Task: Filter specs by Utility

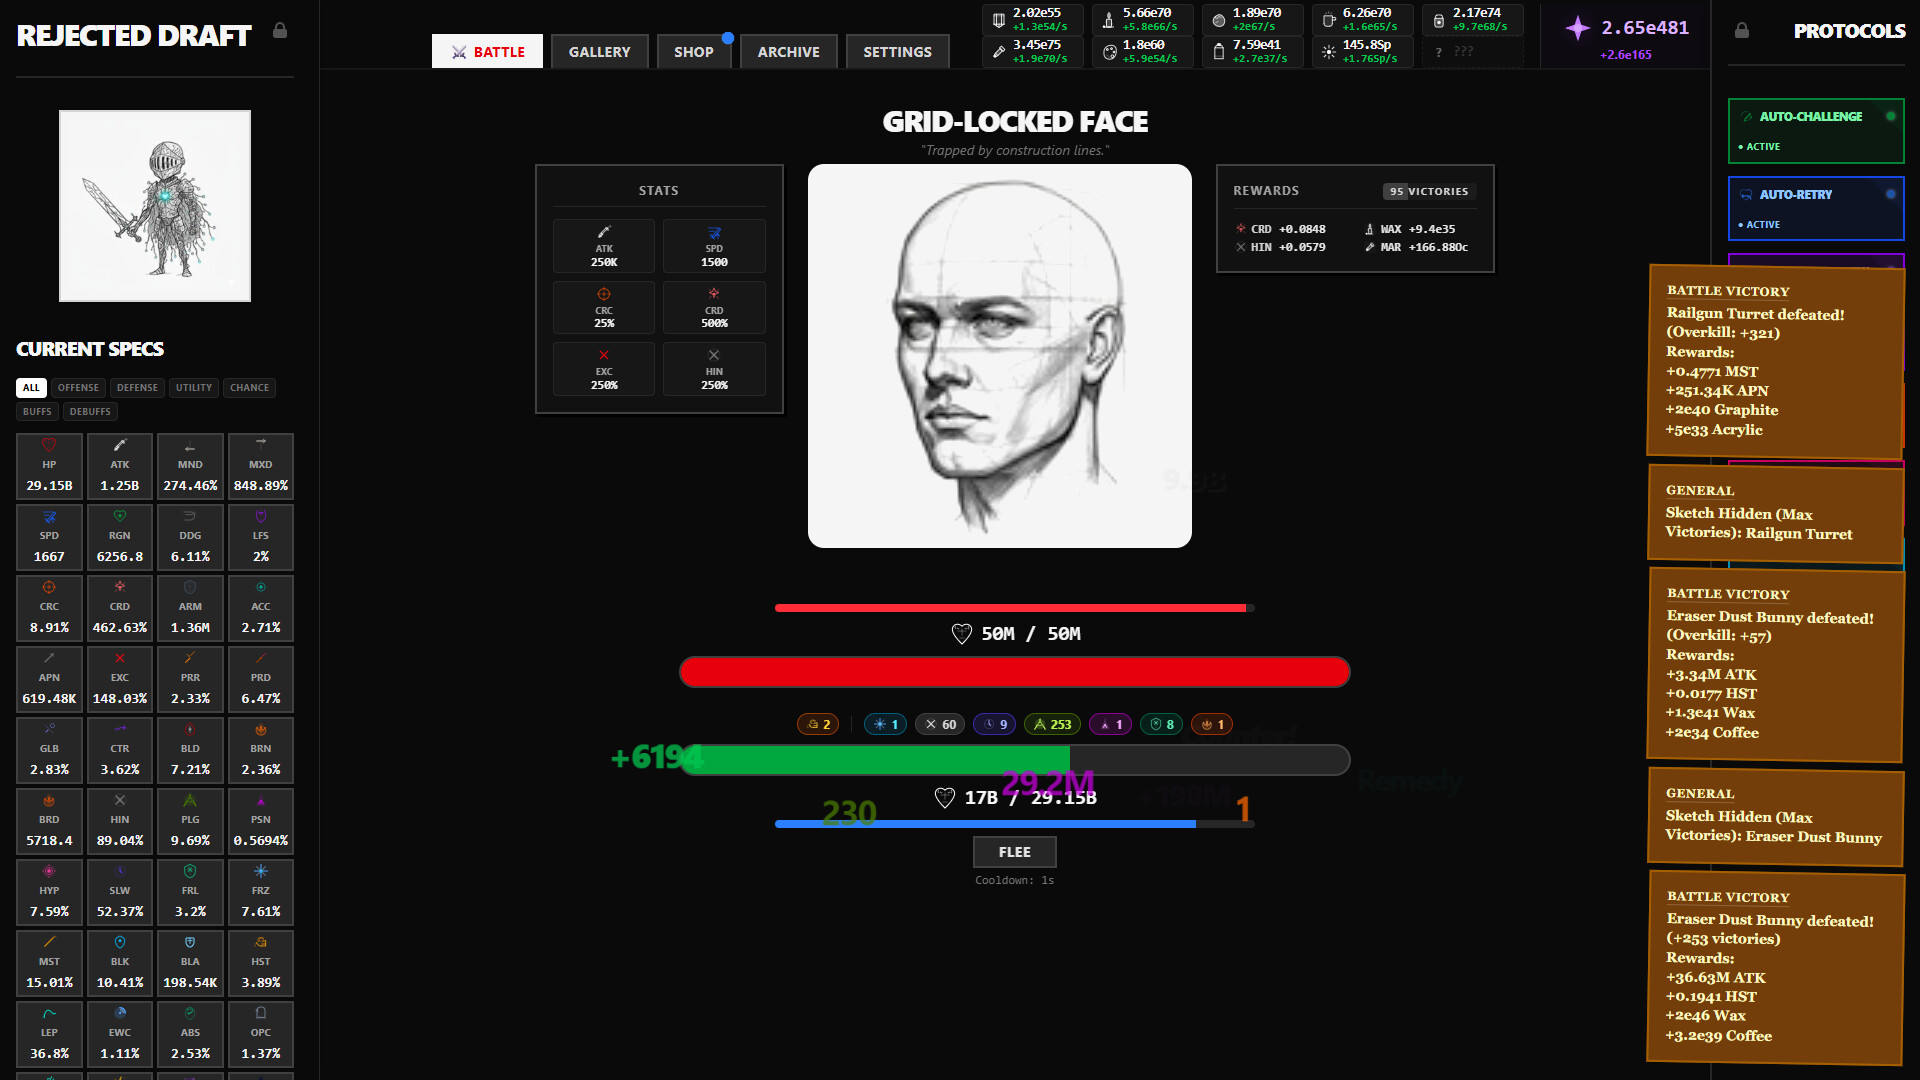Action: (x=194, y=388)
